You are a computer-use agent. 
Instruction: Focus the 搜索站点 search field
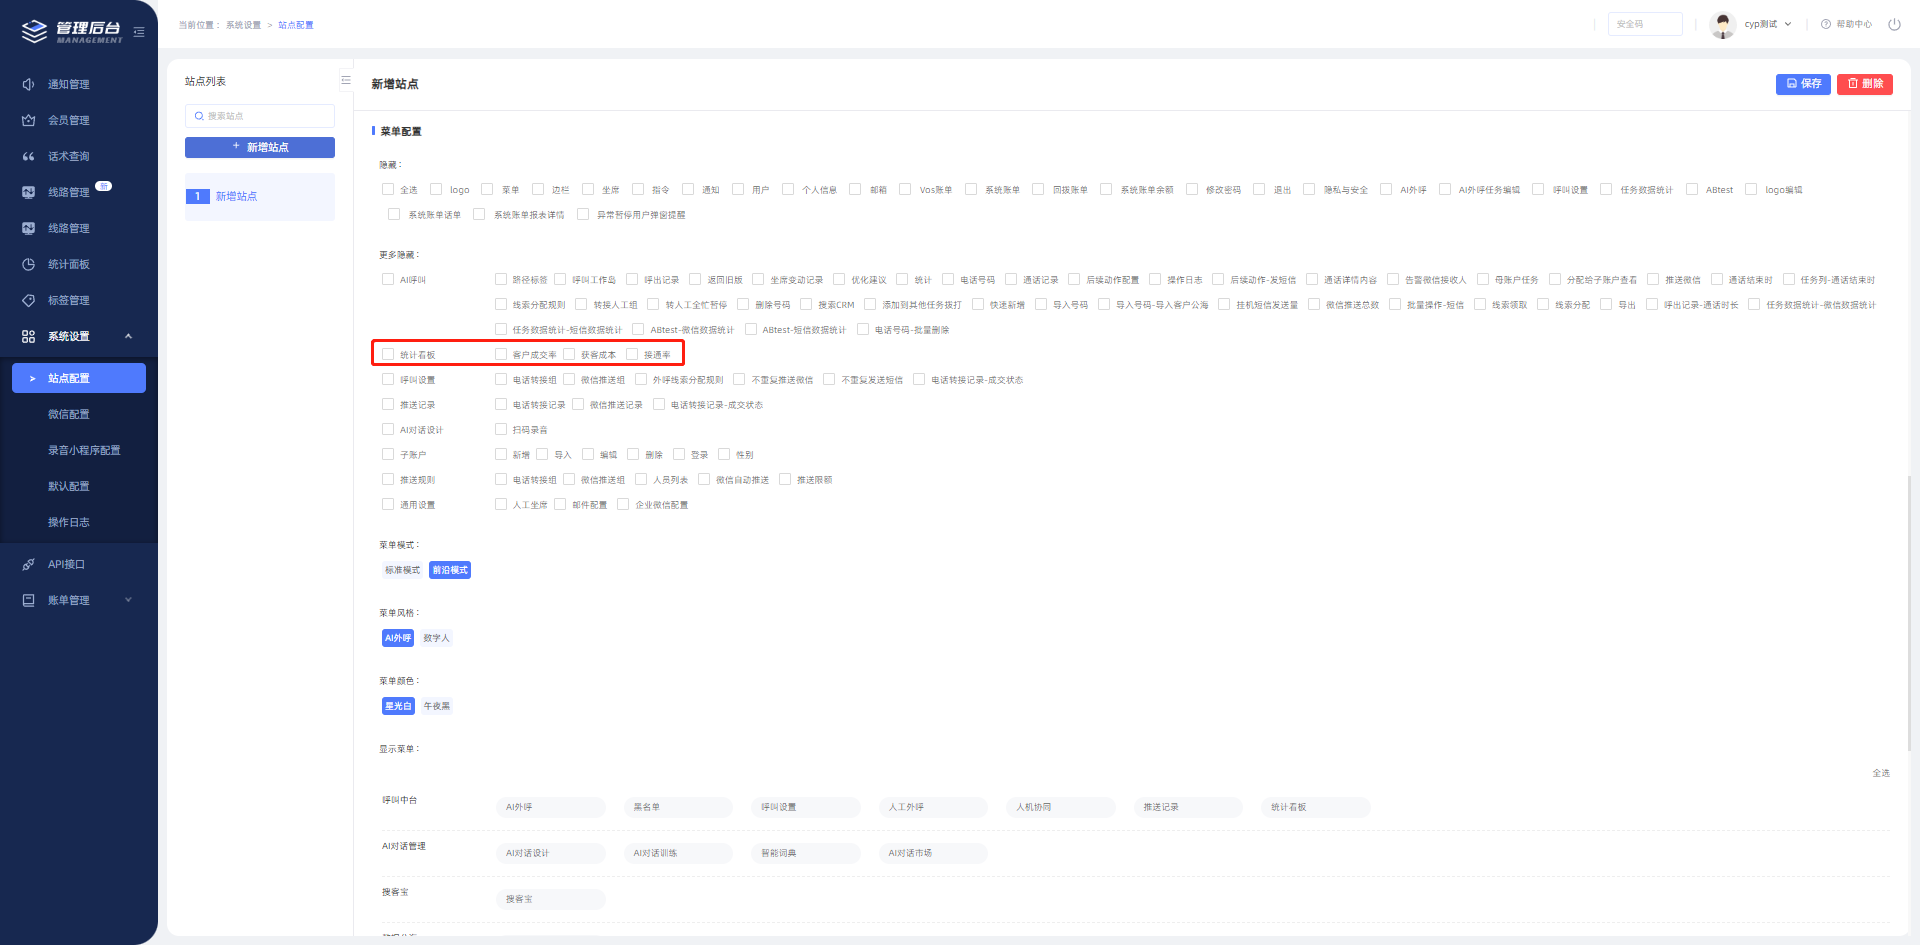[260, 116]
